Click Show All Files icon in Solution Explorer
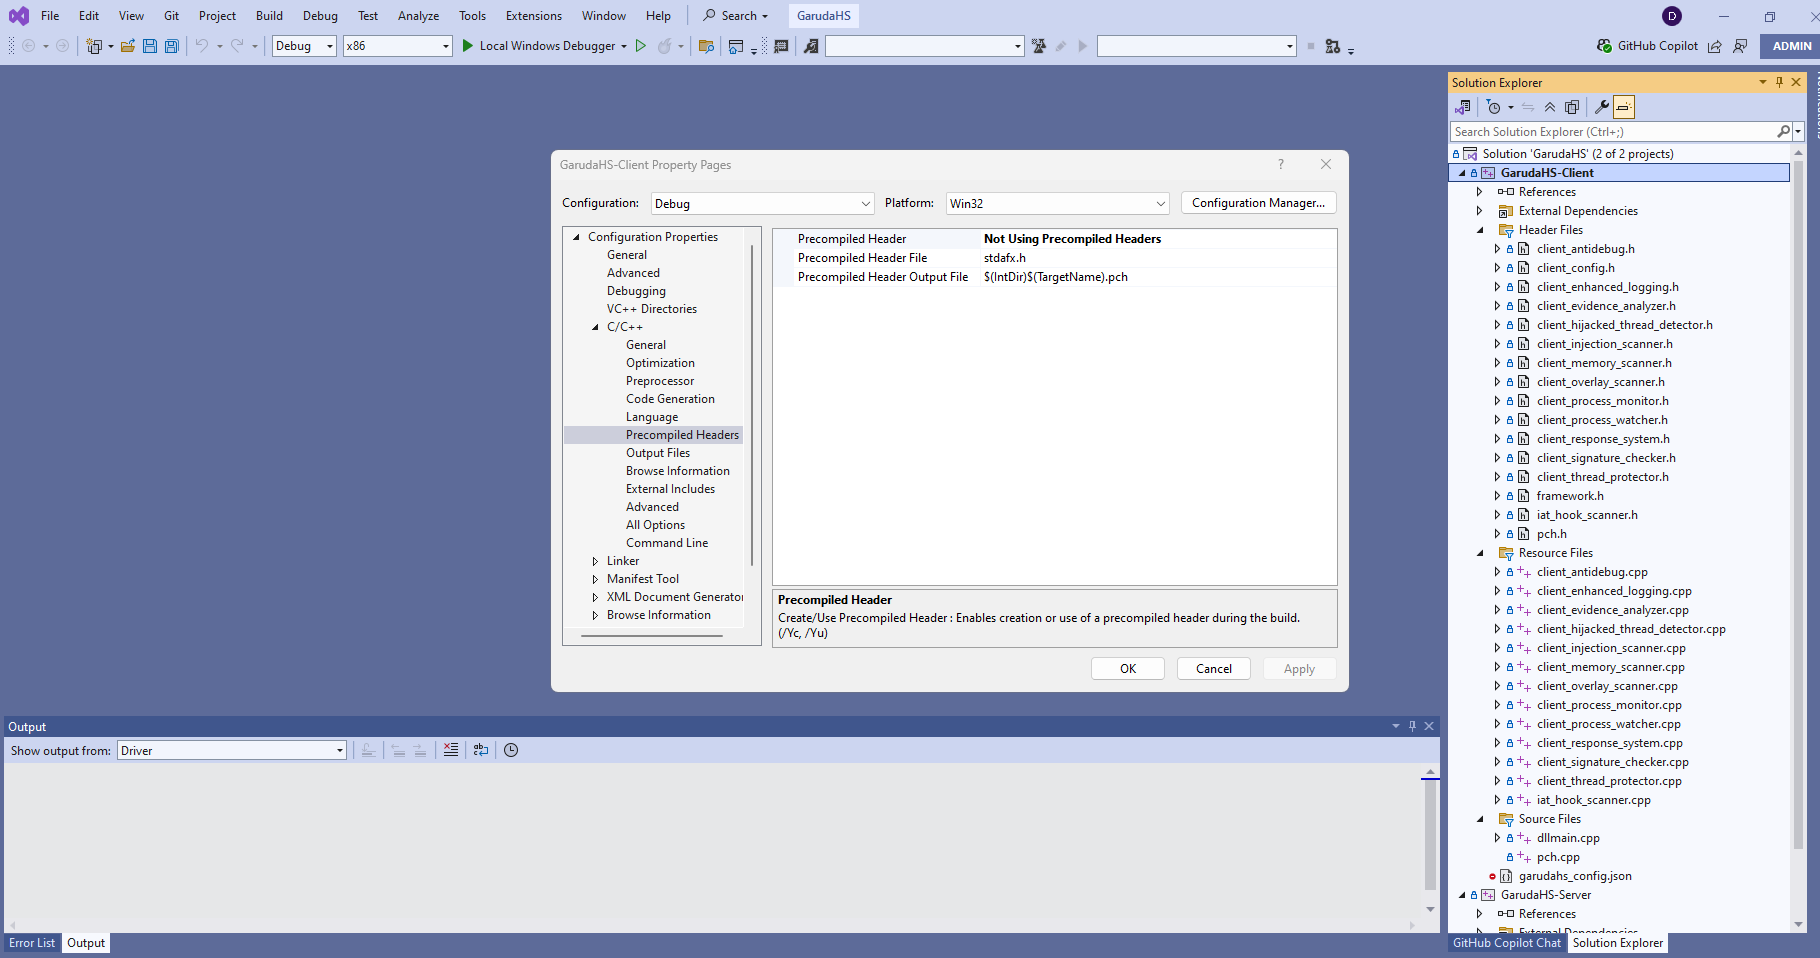Screen dimensions: 1820x958 tap(1572, 107)
